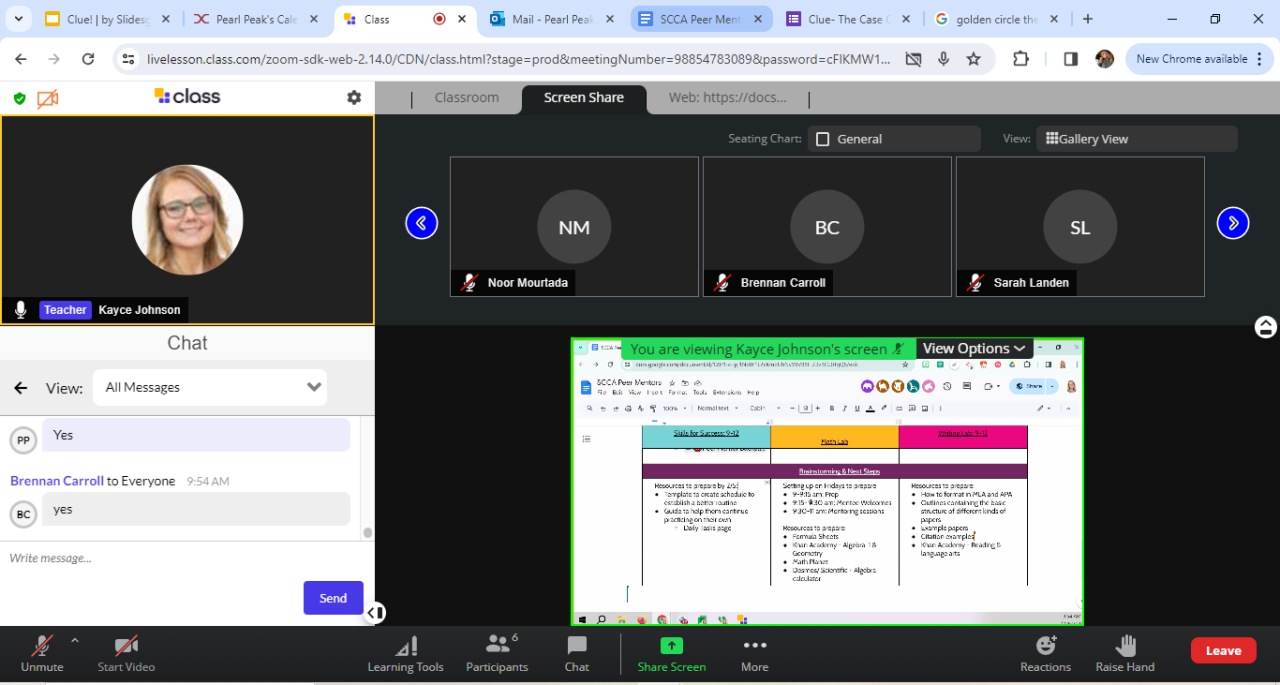This screenshot has height=685, width=1280.
Task: Select Brennan Carroll participant tile
Action: [827, 226]
